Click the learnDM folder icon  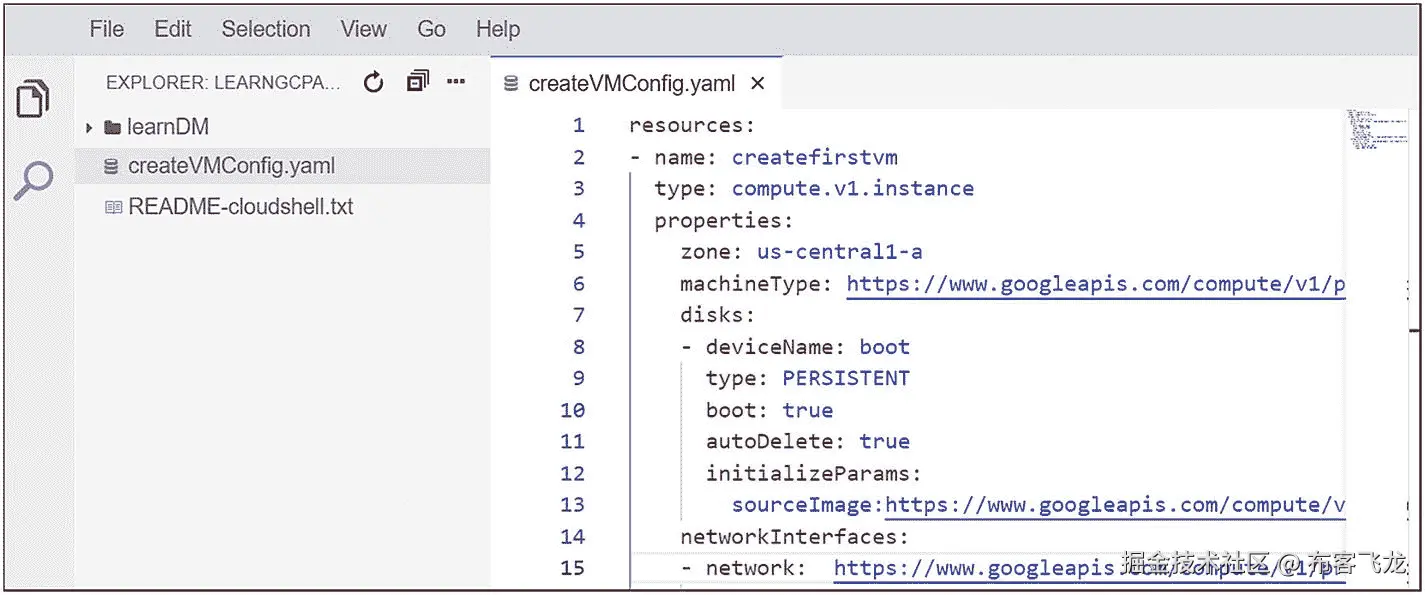pyautogui.click(x=112, y=128)
